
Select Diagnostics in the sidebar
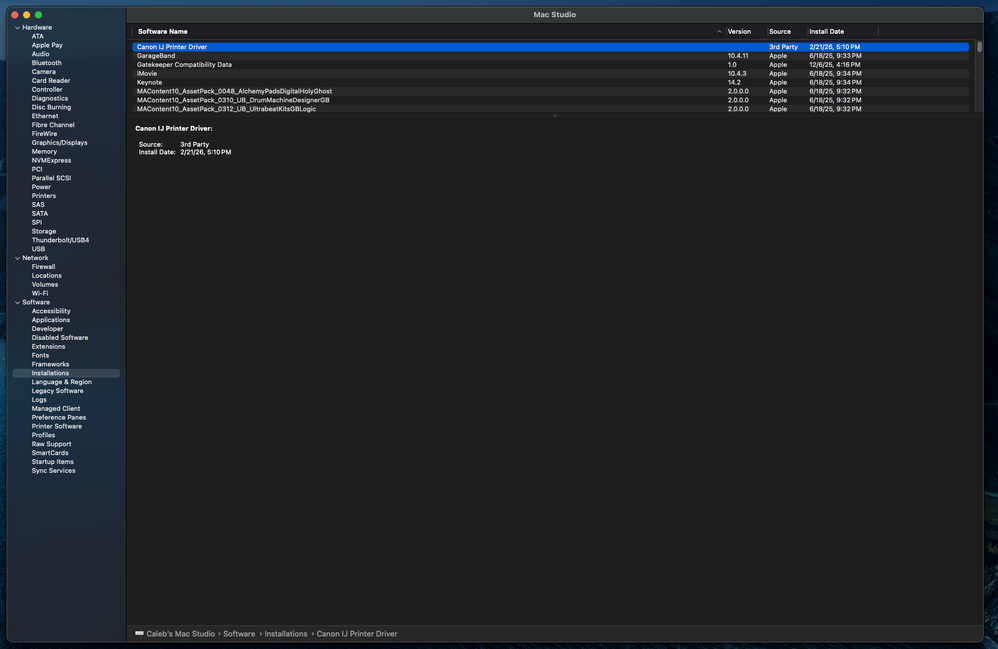[50, 99]
